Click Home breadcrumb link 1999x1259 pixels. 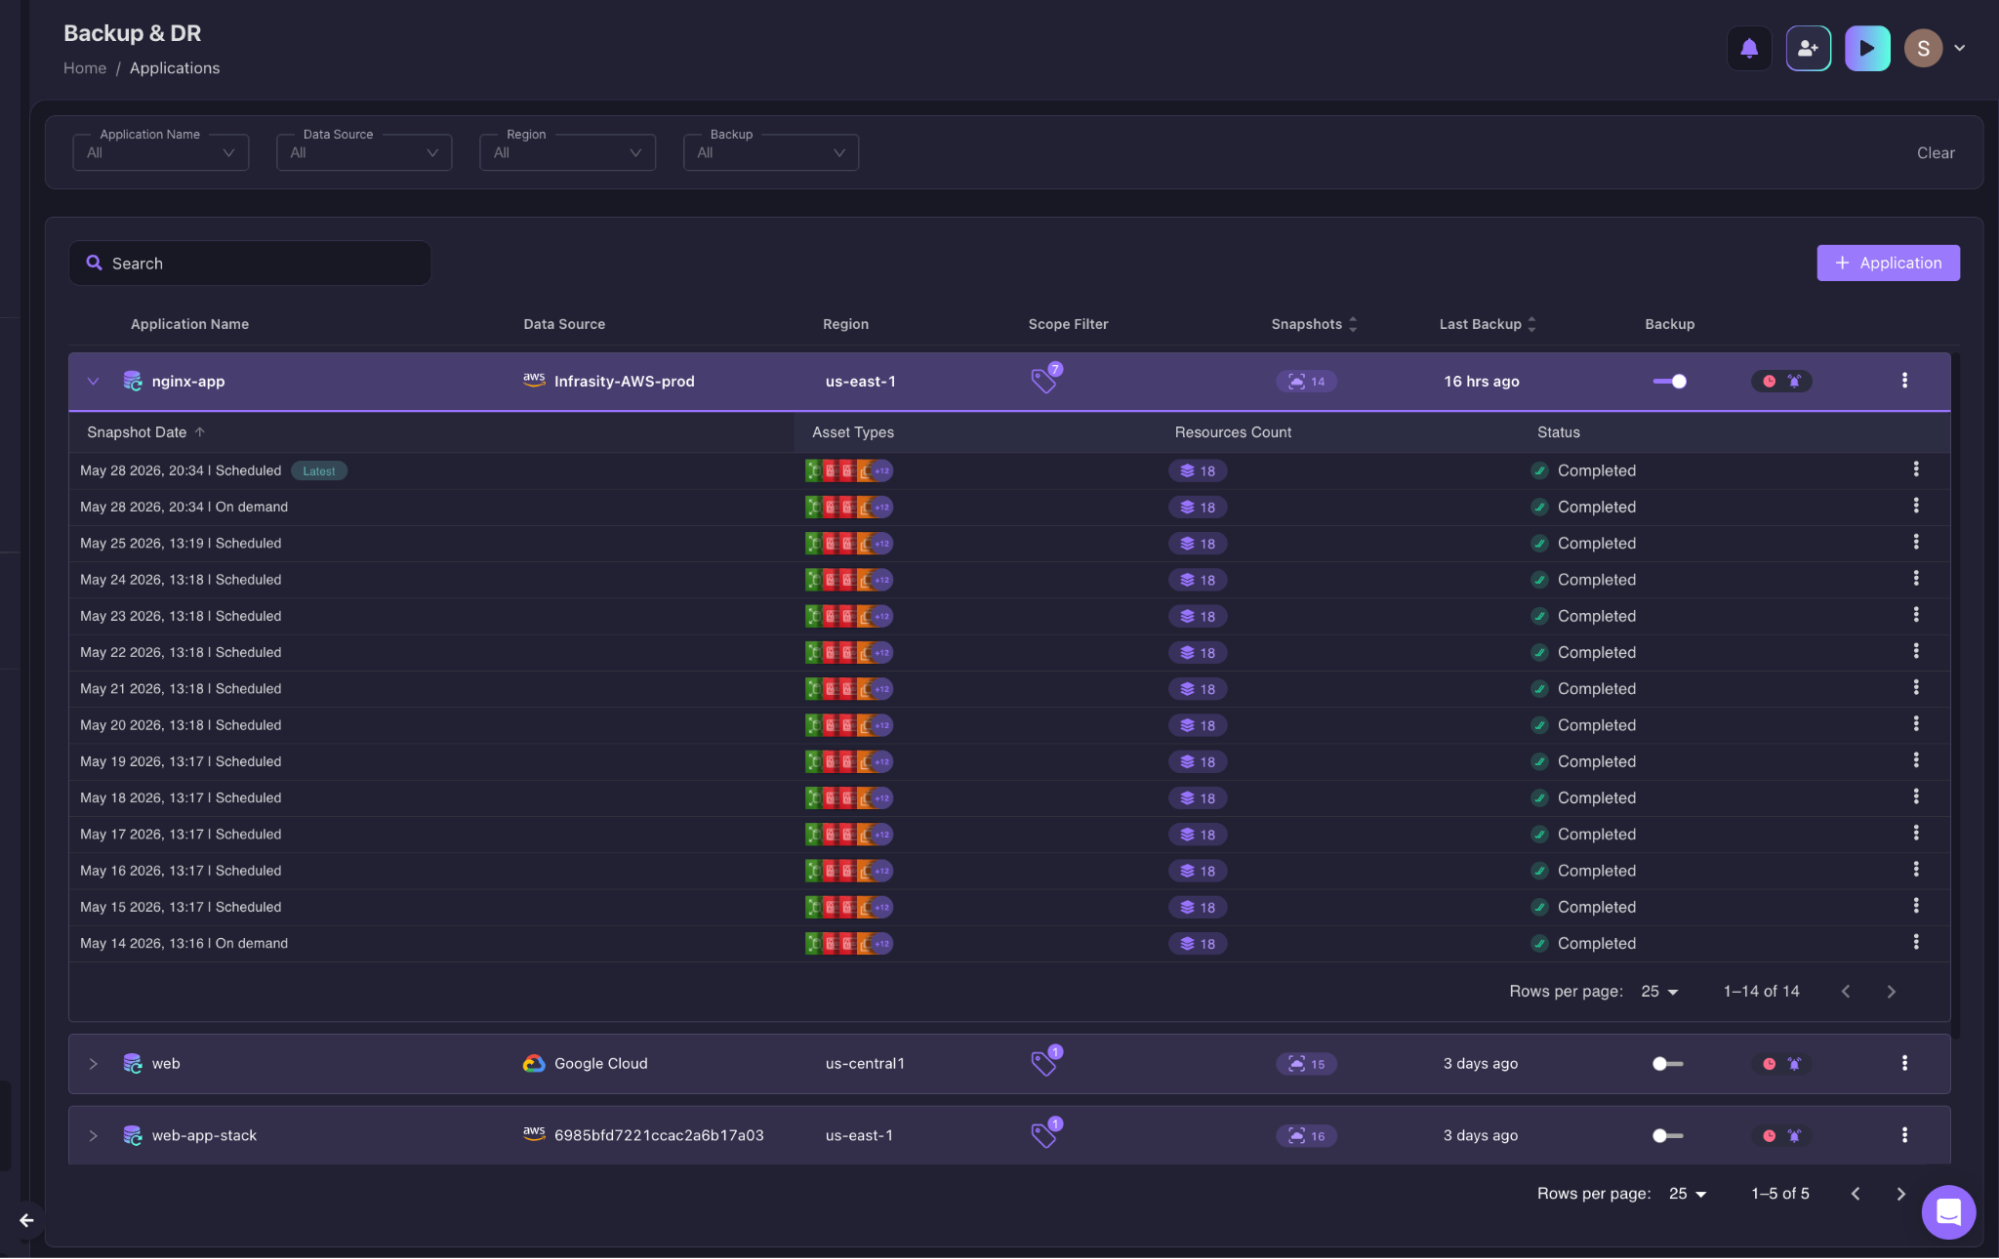pos(85,68)
